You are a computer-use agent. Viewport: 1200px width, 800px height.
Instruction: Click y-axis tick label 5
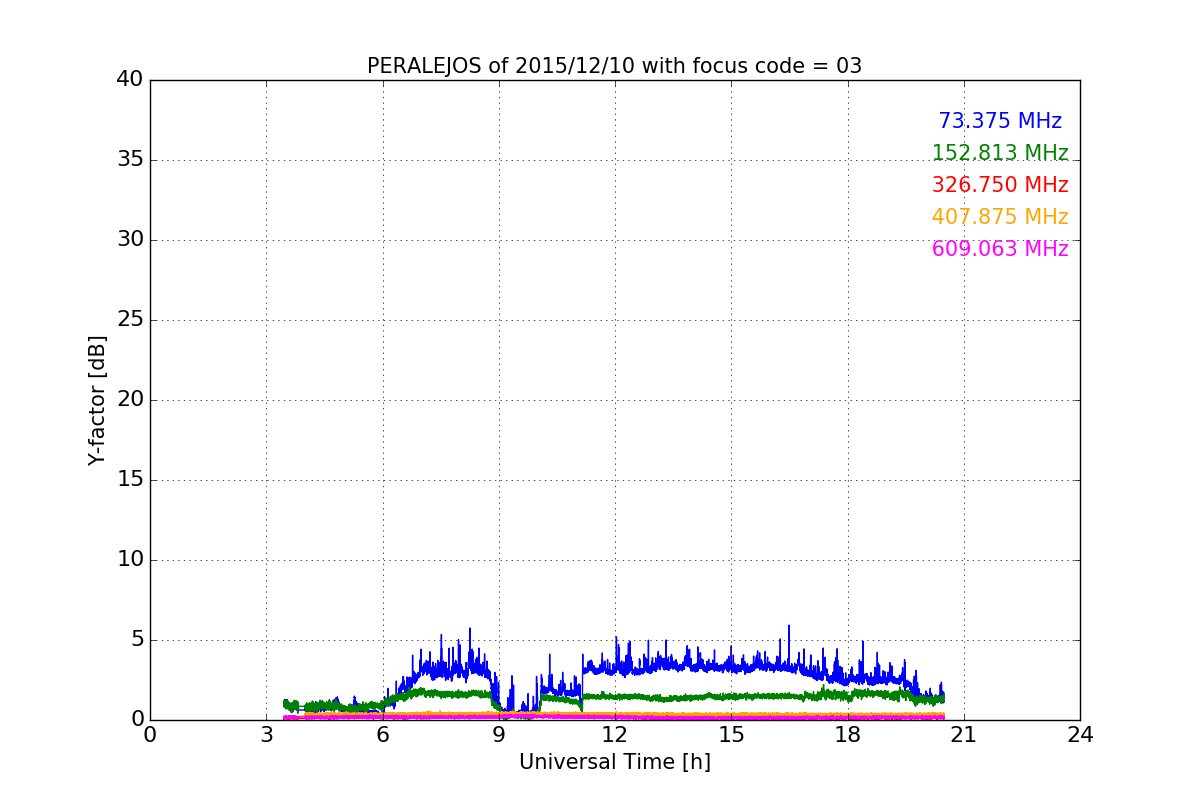click(x=137, y=640)
